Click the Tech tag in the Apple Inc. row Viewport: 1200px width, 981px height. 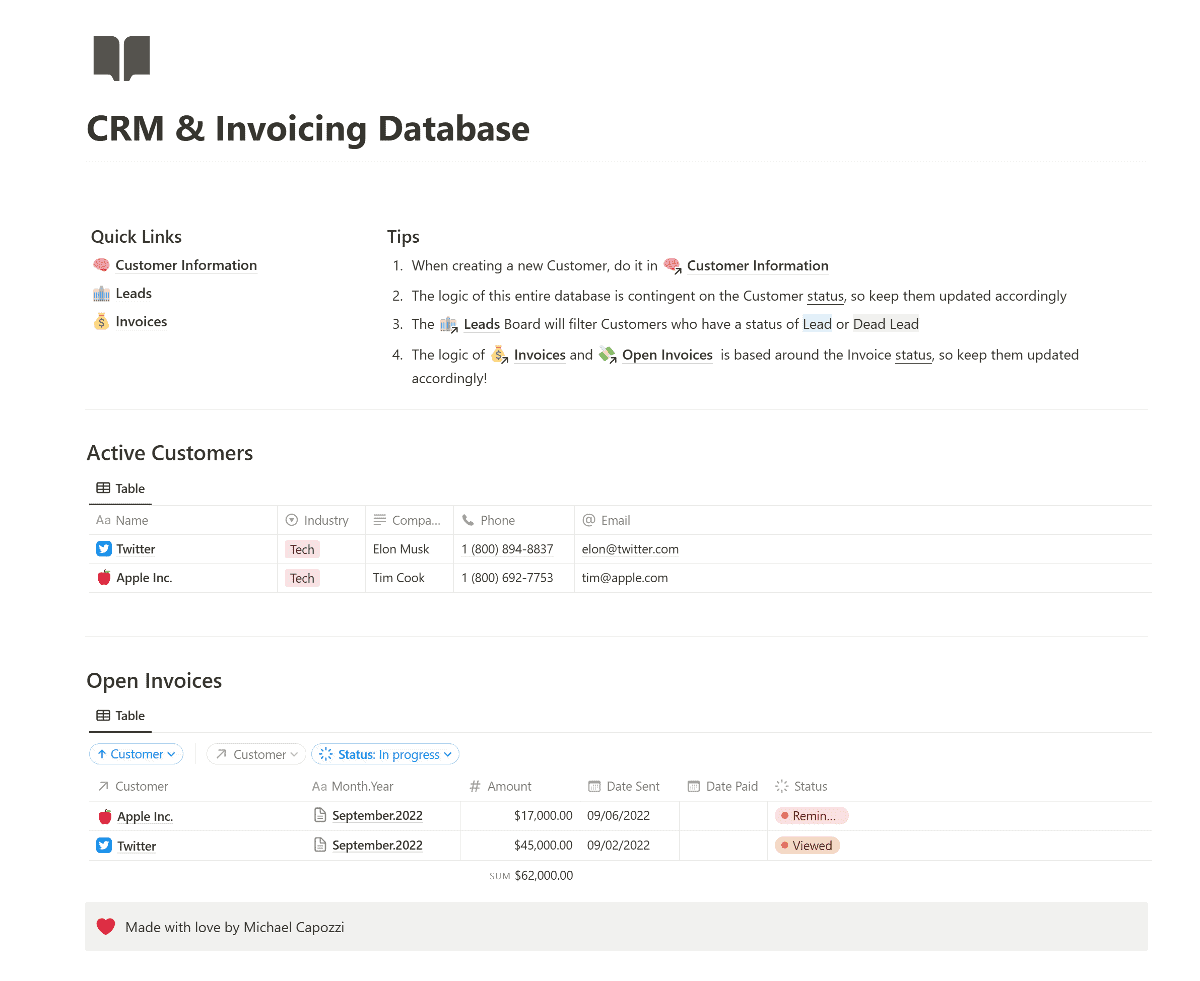tap(302, 578)
